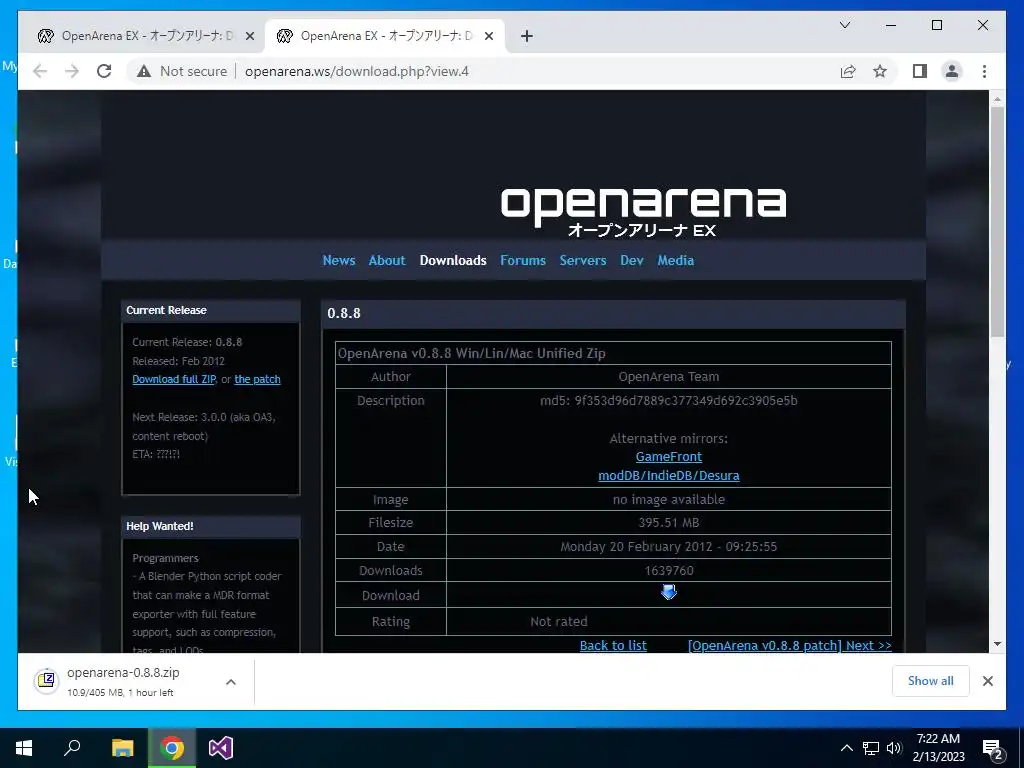This screenshot has height=768, width=1024.
Task: Close the first OpenArena EX tab
Action: point(249,36)
